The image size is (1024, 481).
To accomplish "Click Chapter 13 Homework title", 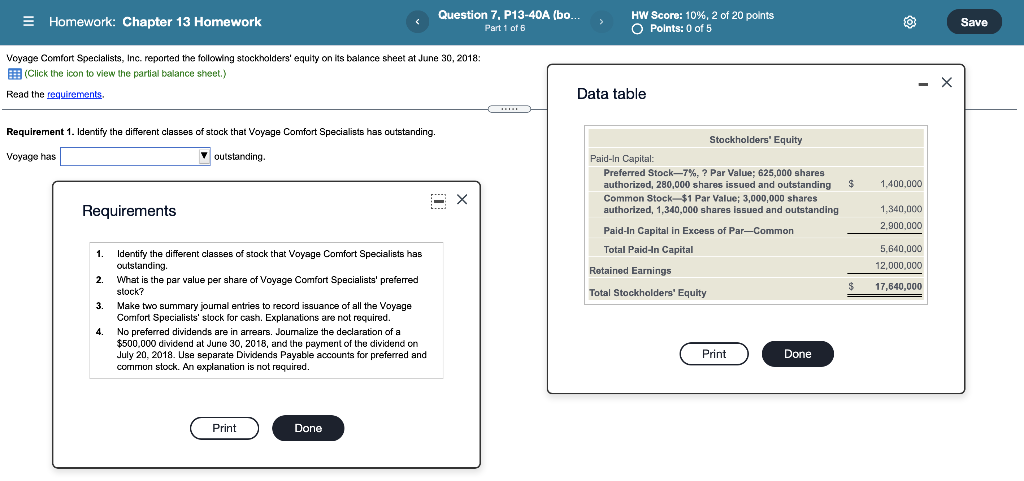I will click(x=191, y=22).
